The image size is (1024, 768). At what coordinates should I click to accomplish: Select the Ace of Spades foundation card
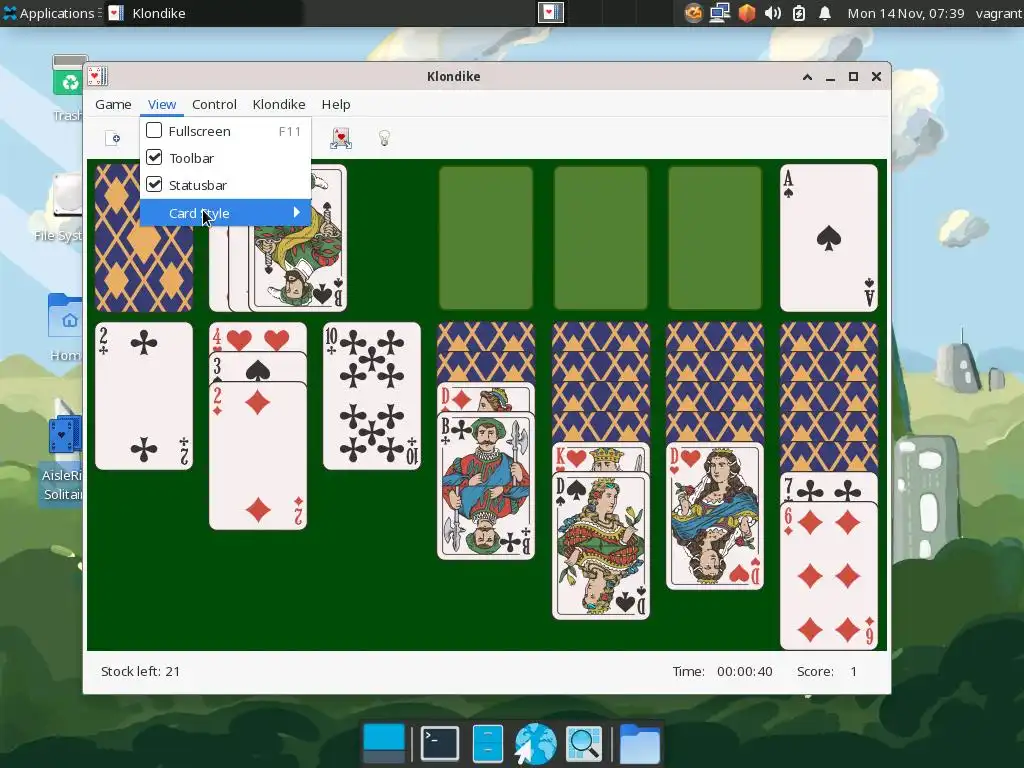coord(829,238)
